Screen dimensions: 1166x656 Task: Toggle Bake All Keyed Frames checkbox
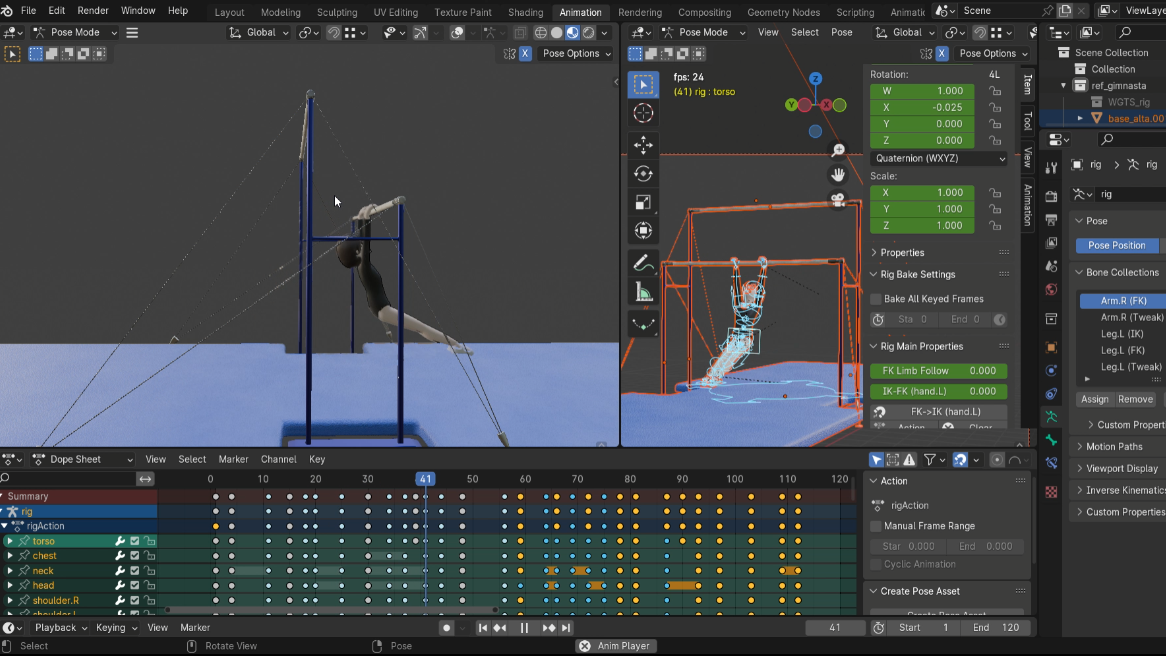[x=876, y=299]
